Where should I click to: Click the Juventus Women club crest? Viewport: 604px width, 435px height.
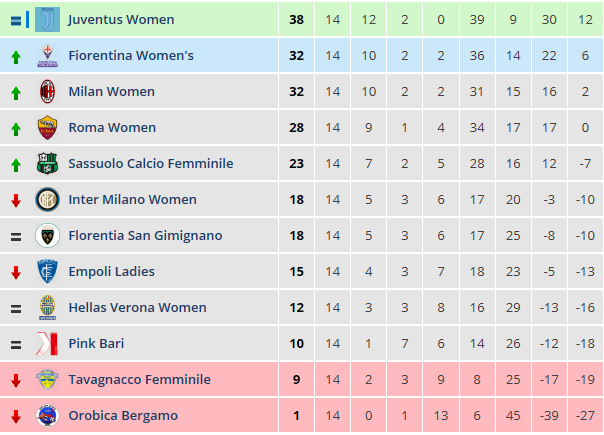(47, 19)
